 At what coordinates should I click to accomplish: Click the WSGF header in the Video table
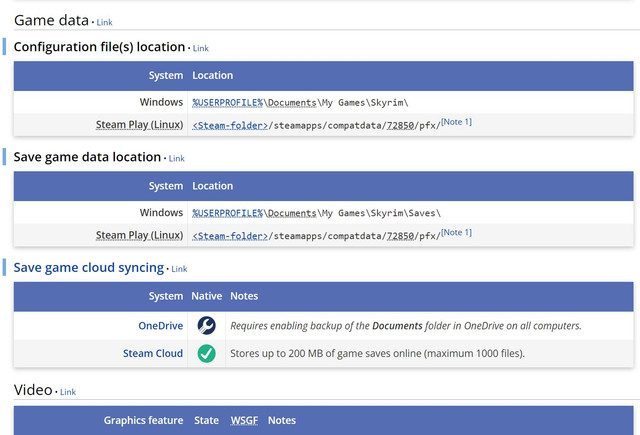(x=244, y=420)
